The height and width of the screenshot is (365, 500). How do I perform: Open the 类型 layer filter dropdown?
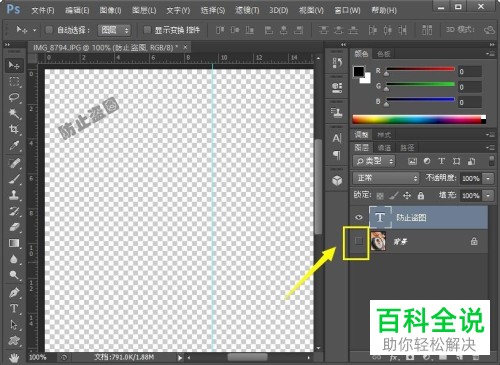[374, 161]
